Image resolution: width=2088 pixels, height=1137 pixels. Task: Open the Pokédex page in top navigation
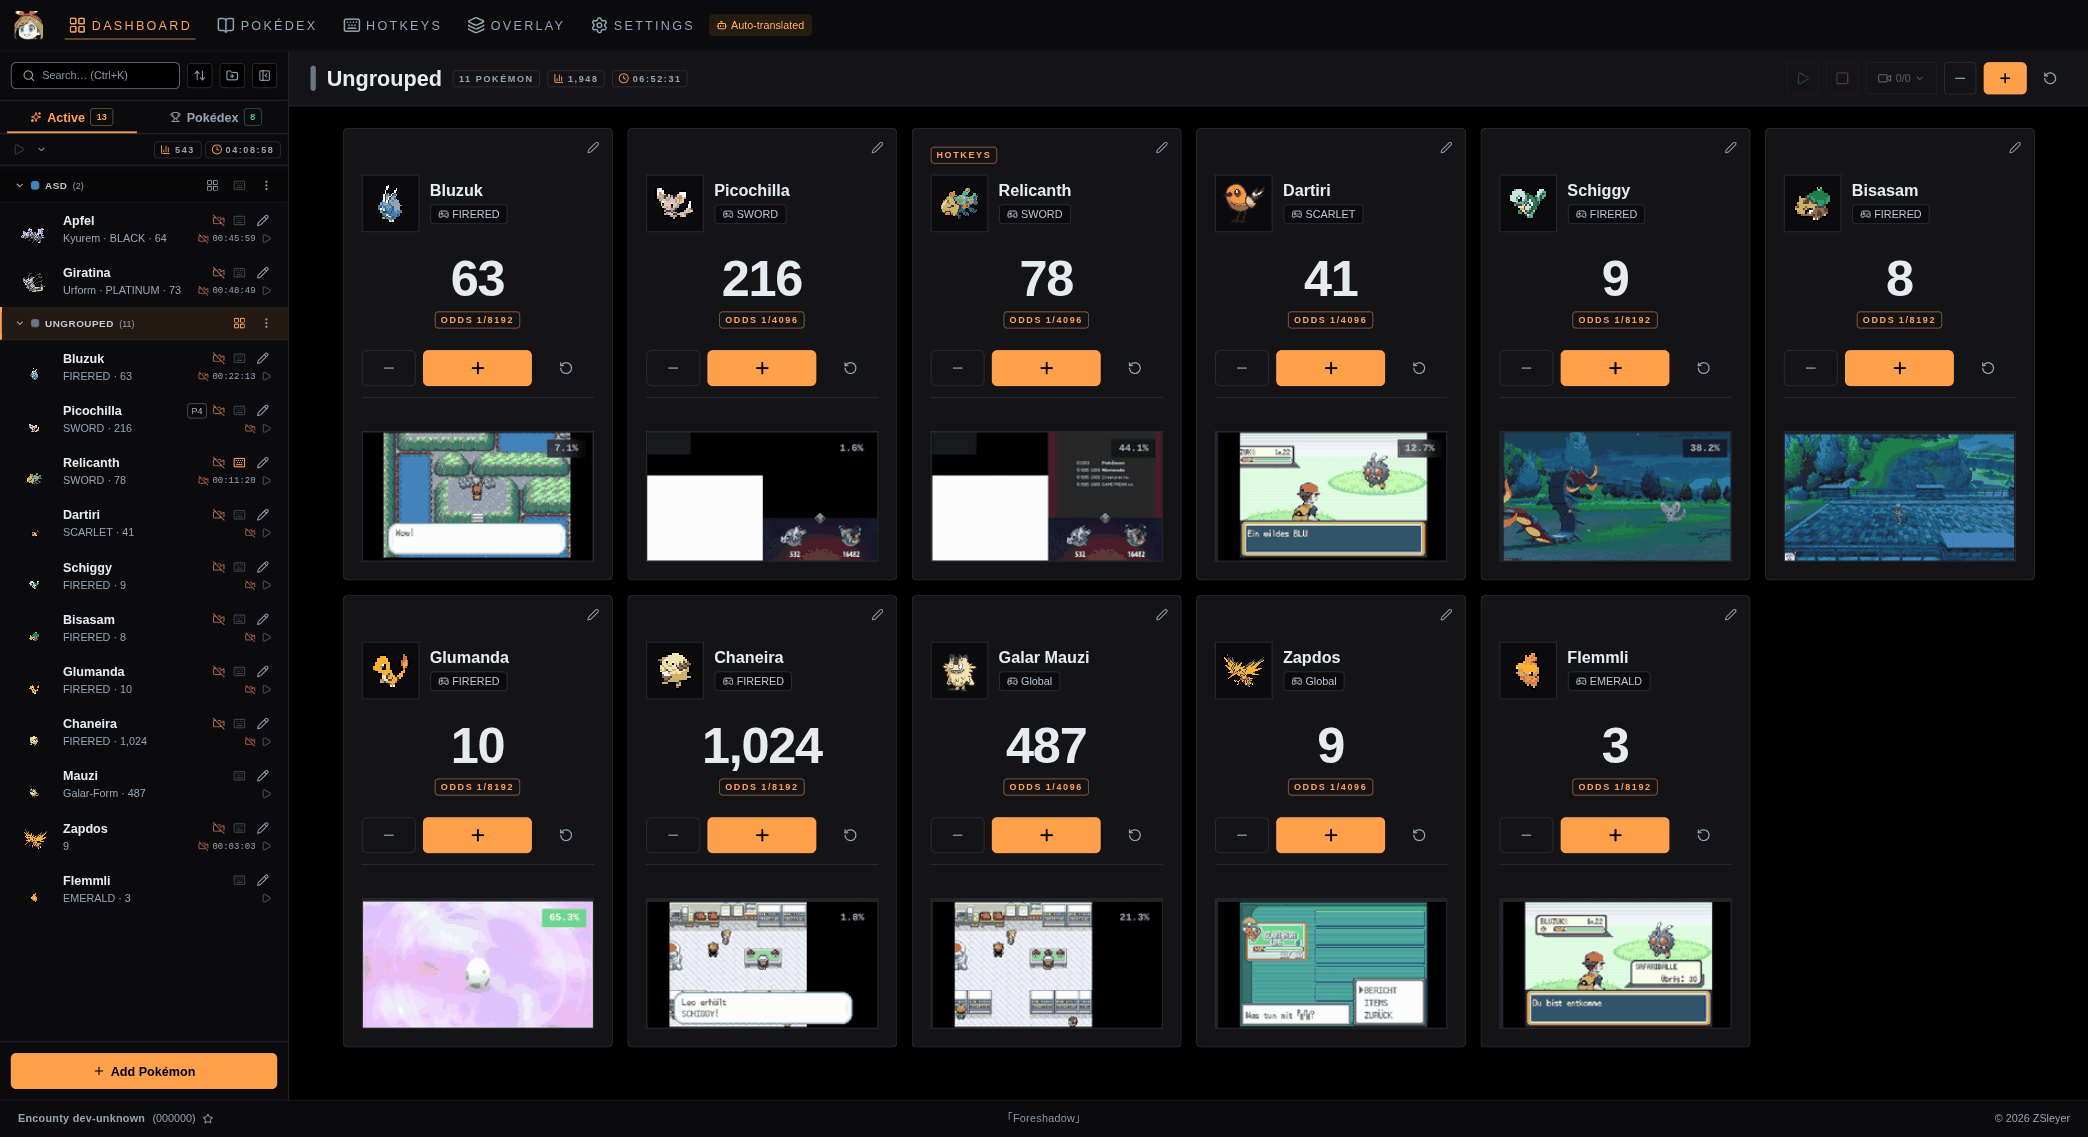(x=267, y=25)
